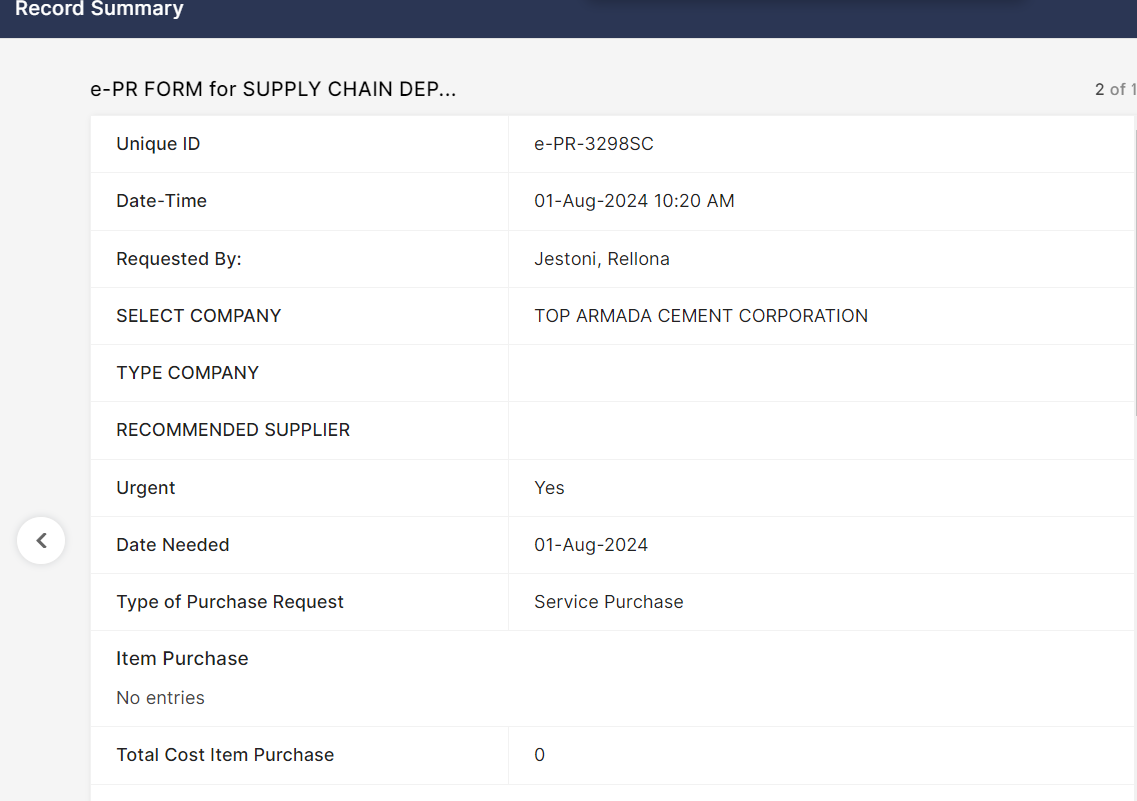
Task: Click the requester name Jestoni, Rellona
Action: (x=601, y=259)
